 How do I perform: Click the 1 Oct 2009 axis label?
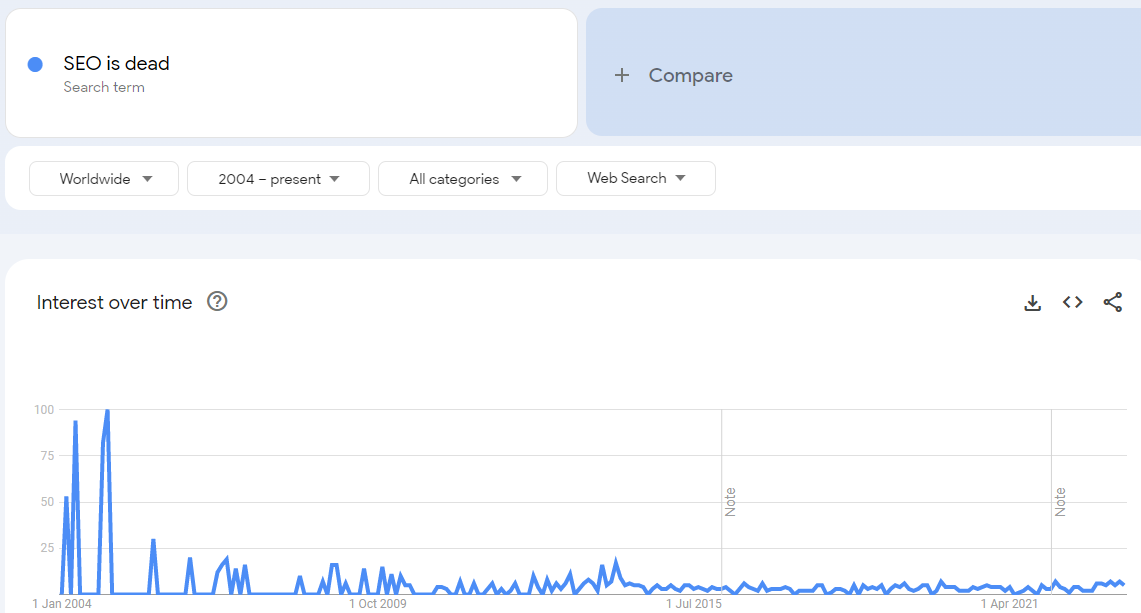[378, 603]
